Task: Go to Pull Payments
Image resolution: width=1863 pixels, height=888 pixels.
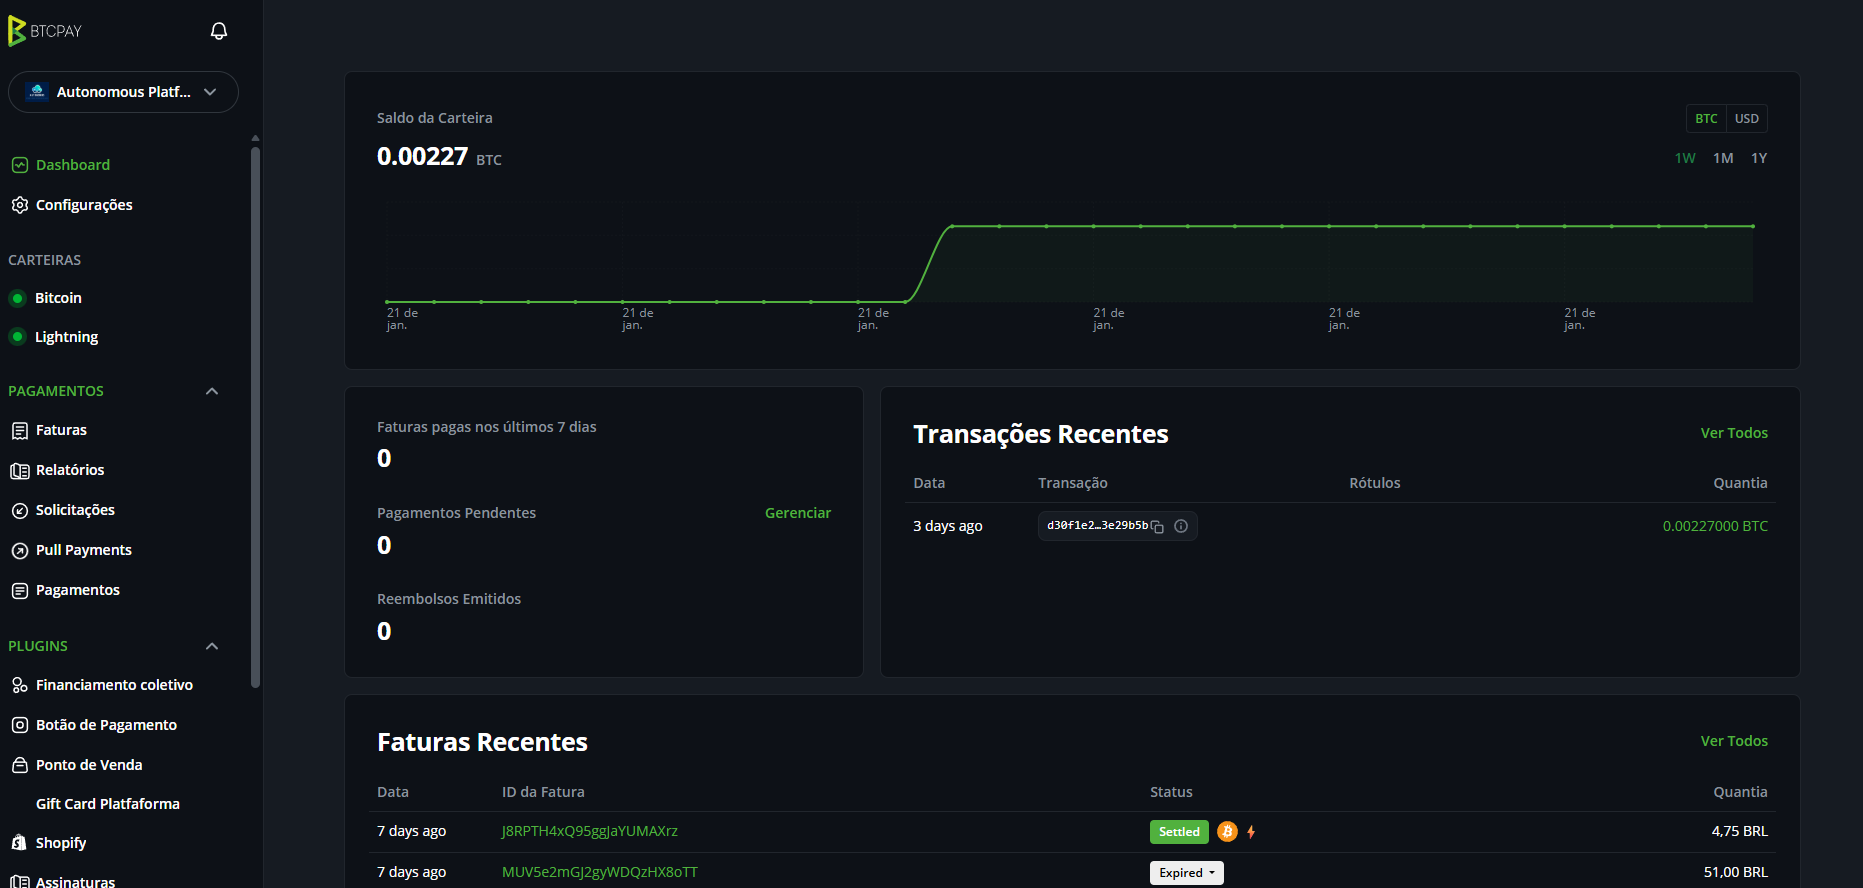Action: 83,550
